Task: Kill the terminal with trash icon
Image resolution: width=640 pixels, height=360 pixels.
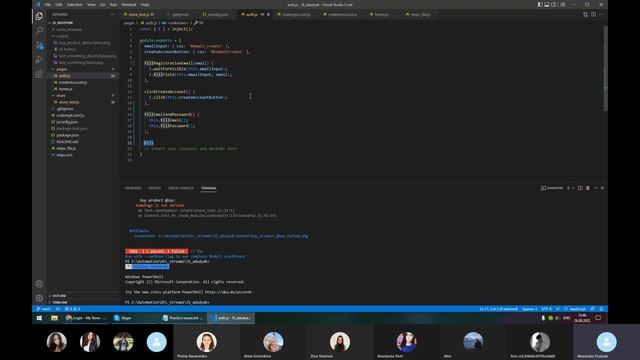Action: (588, 188)
